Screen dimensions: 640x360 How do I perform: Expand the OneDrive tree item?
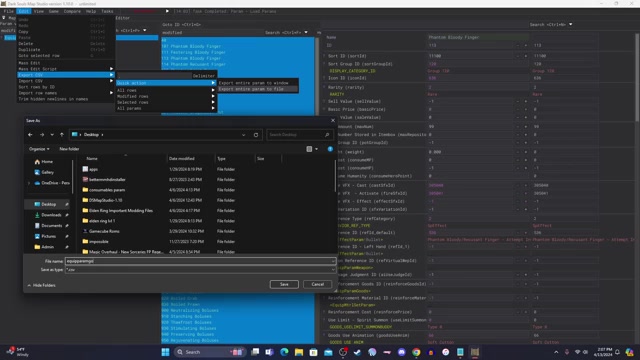tap(29, 183)
